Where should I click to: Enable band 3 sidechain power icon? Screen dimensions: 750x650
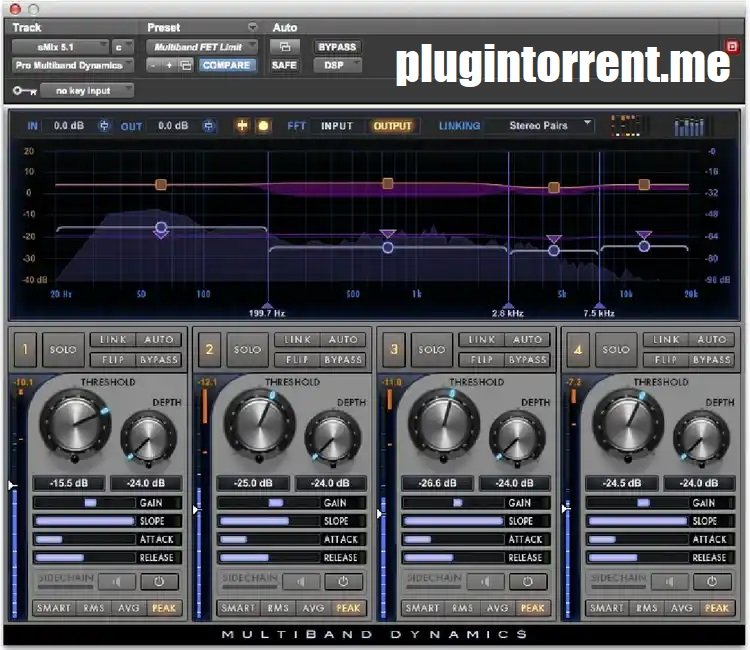tap(528, 582)
